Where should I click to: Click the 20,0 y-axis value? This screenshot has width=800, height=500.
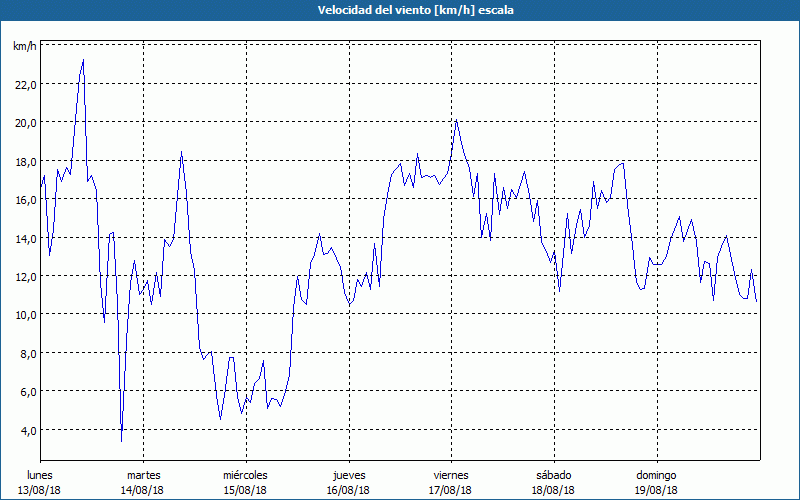point(26,123)
